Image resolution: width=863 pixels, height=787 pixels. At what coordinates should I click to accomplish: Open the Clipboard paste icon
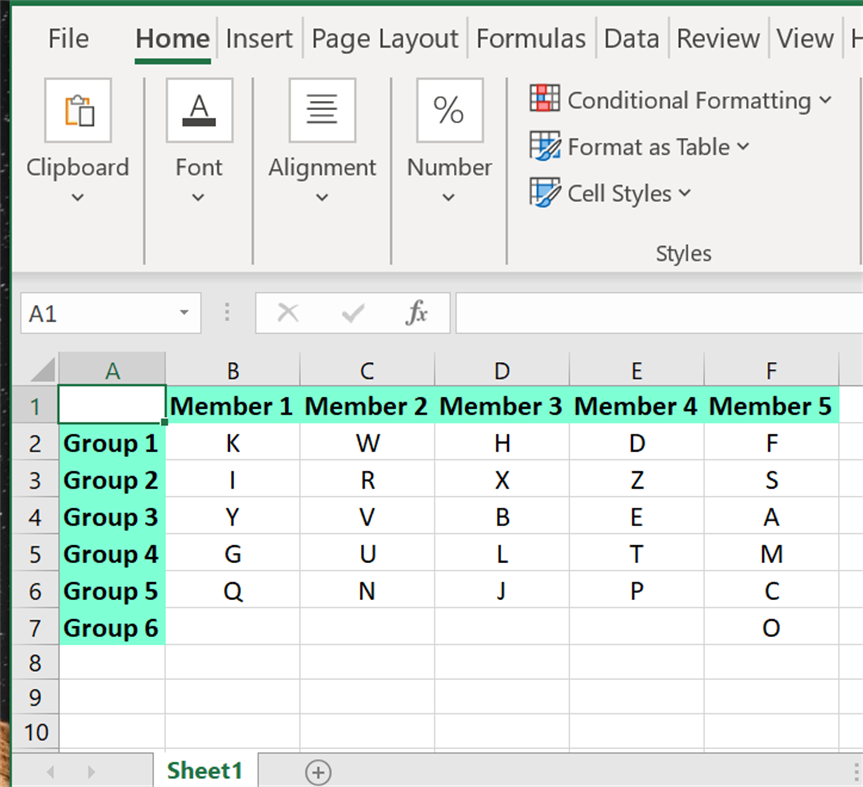tap(78, 110)
